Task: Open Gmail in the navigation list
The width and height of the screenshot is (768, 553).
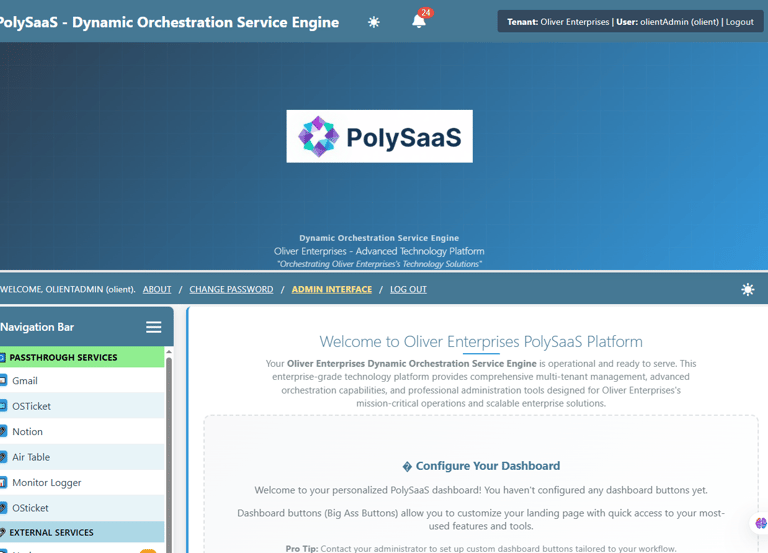Action: point(82,380)
